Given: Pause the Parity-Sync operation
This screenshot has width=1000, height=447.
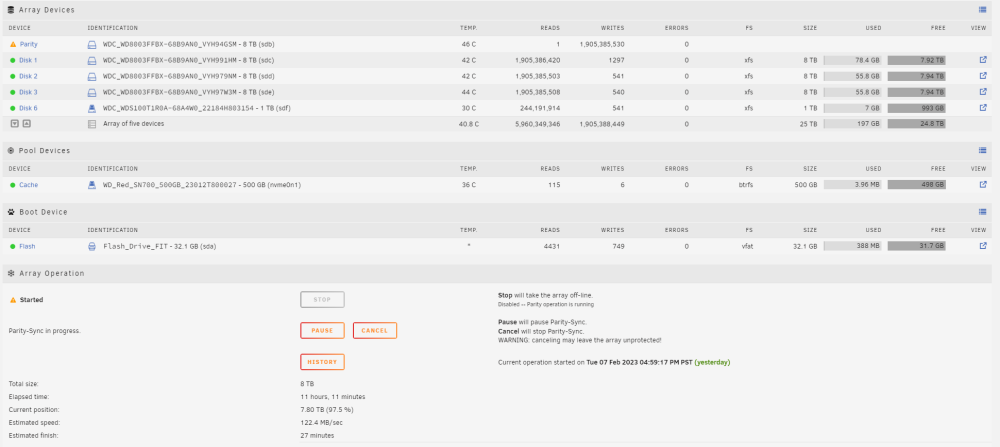Looking at the screenshot, I should tap(322, 330).
